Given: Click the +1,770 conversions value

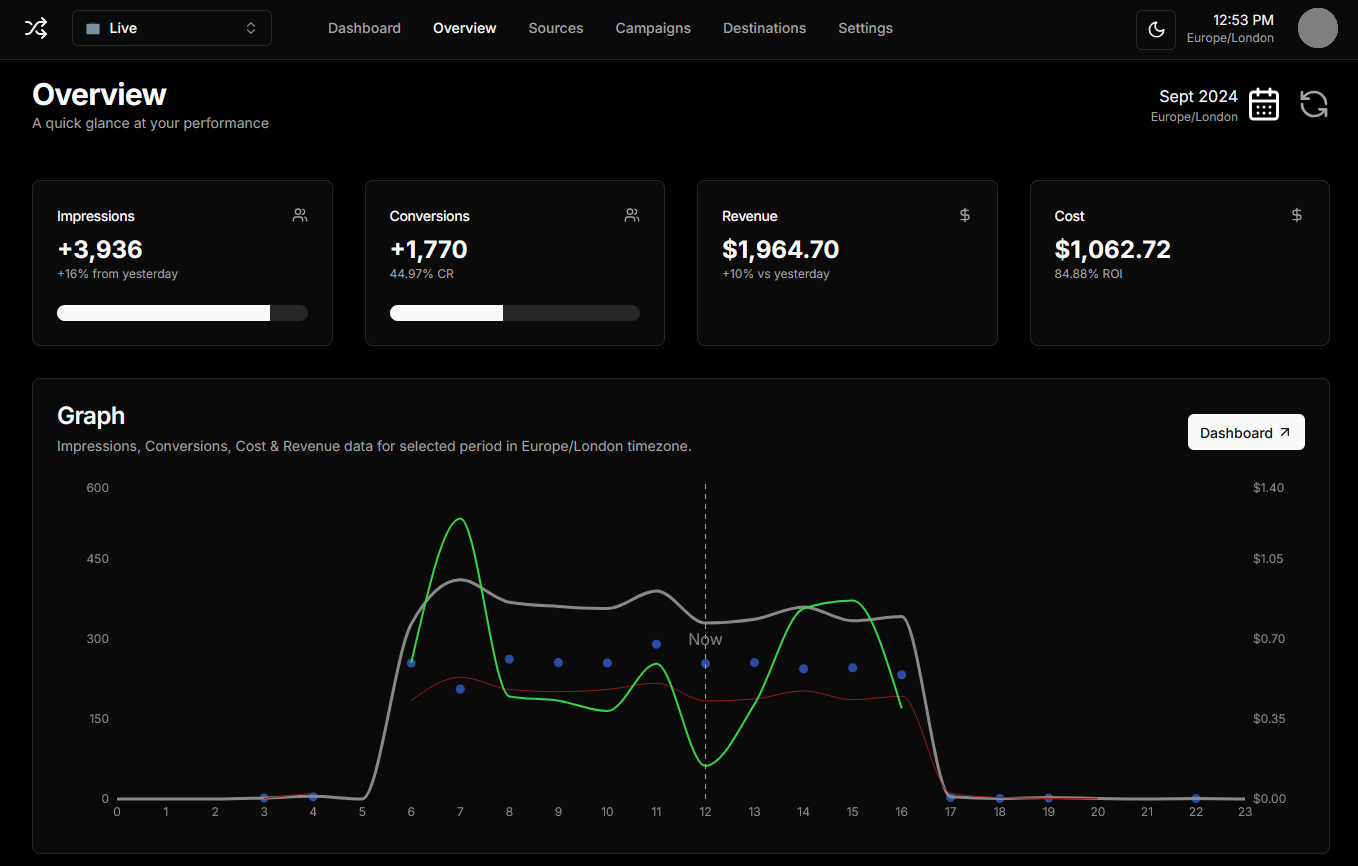Looking at the screenshot, I should point(429,249).
